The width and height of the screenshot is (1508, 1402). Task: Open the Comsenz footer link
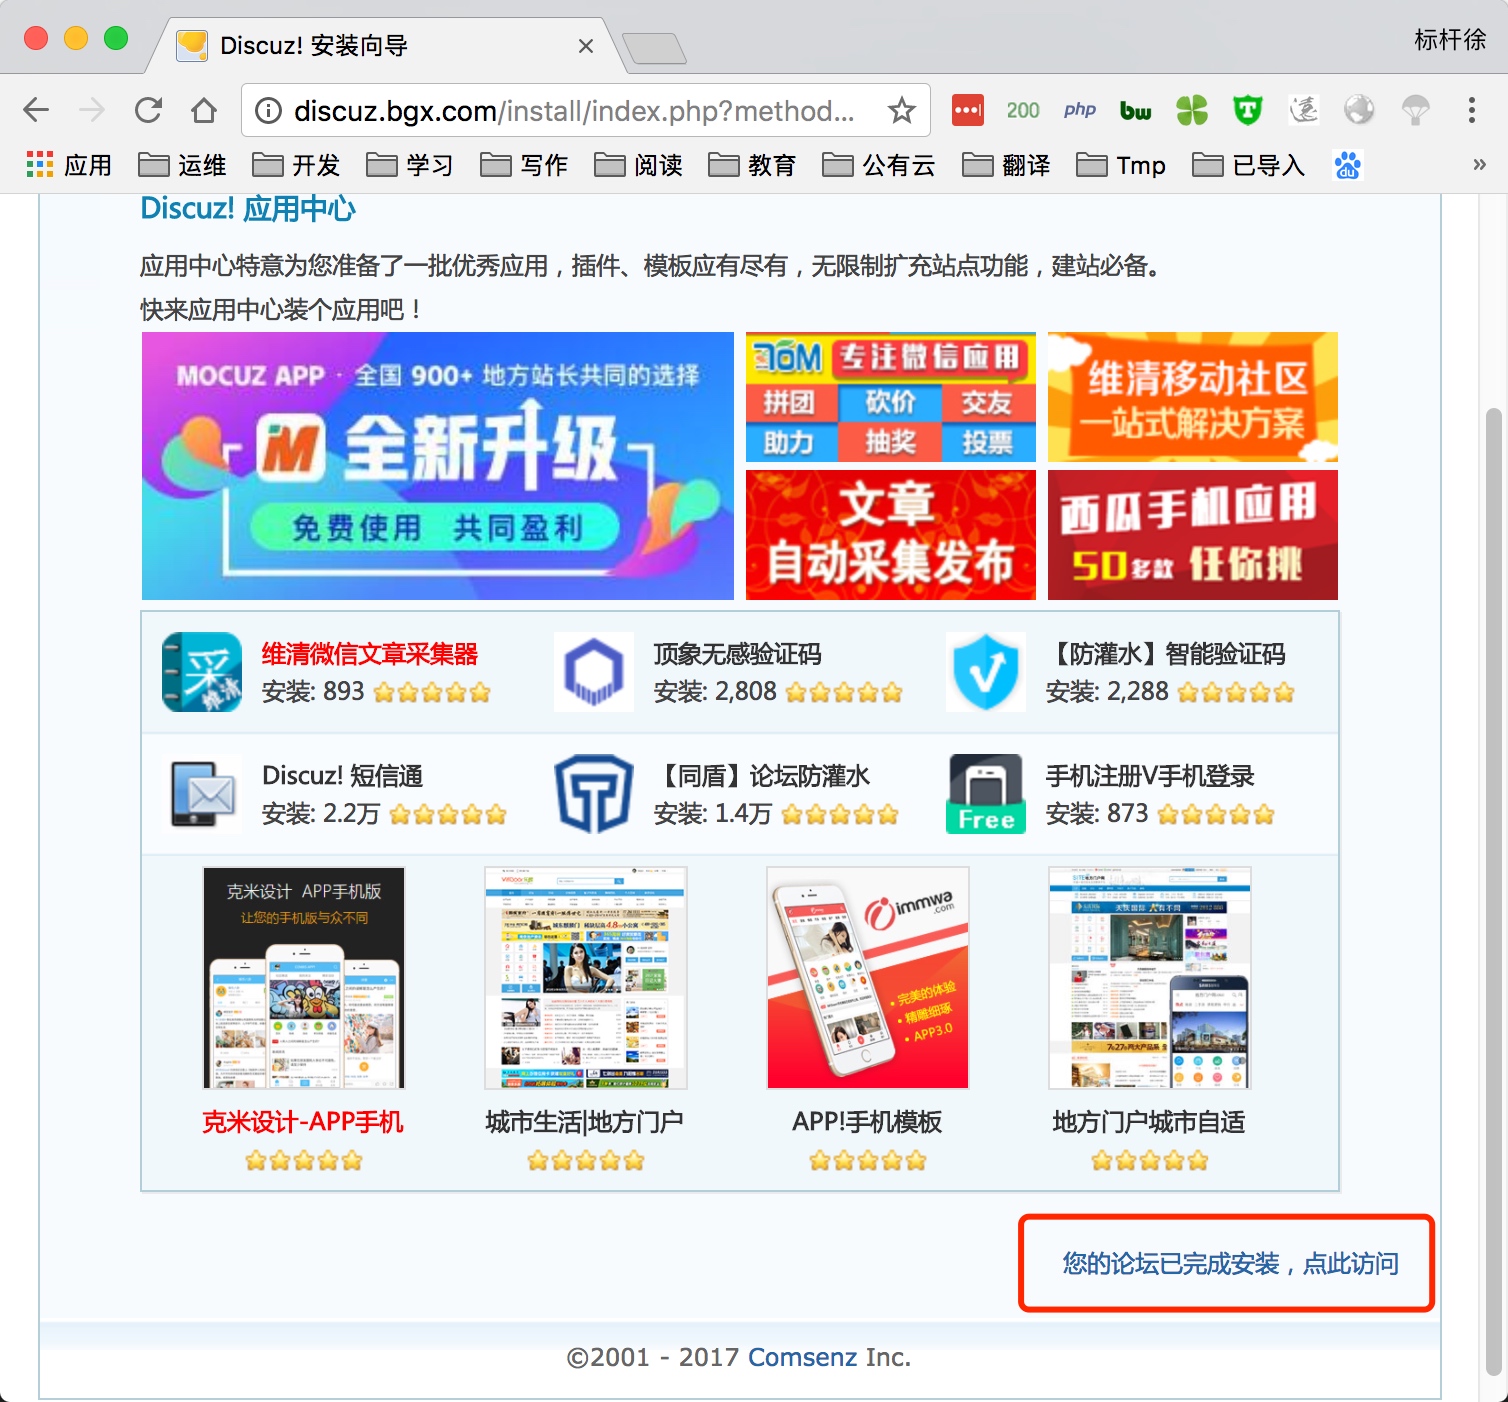point(802,1357)
